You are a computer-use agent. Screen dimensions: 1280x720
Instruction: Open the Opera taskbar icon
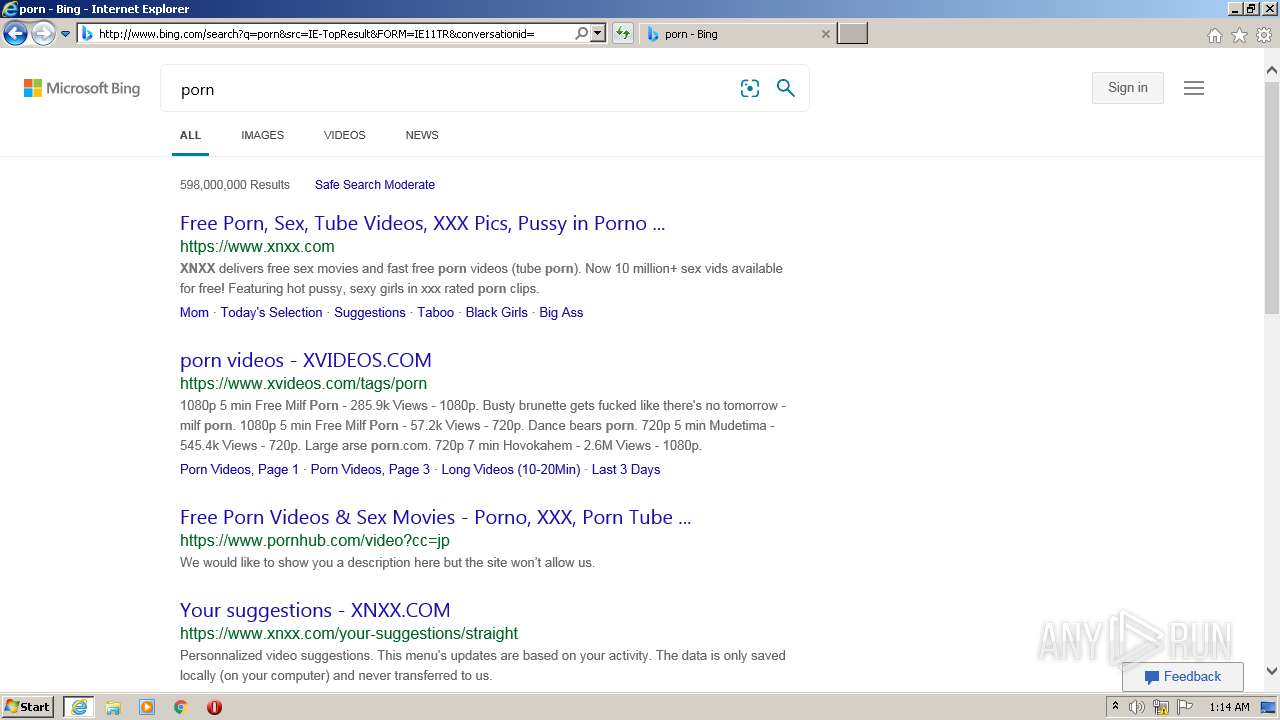point(214,707)
